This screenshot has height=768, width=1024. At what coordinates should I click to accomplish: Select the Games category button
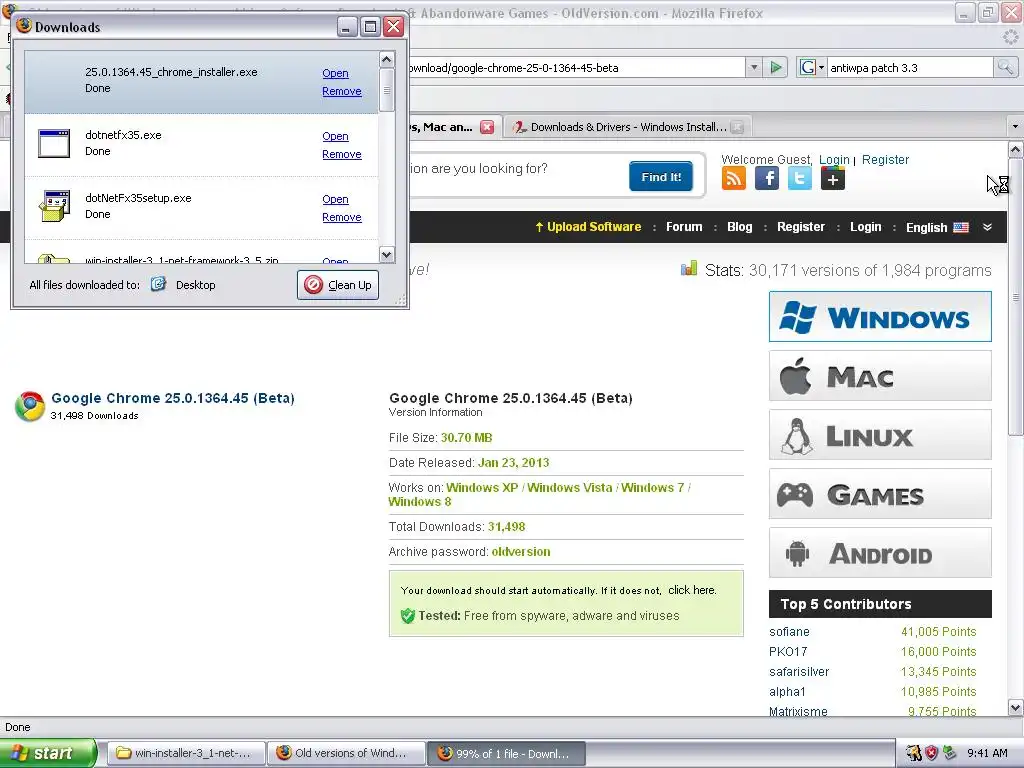point(880,494)
